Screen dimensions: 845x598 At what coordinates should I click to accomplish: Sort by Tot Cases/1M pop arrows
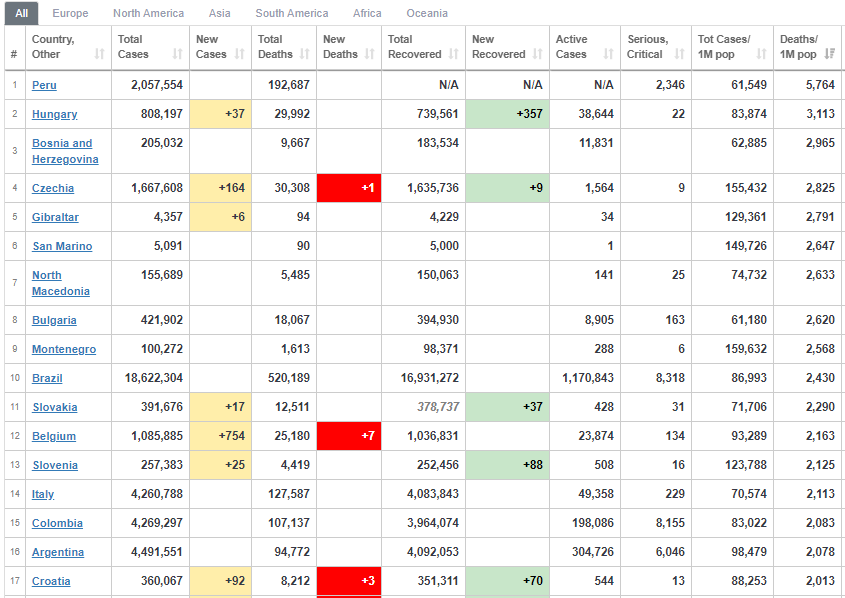click(761, 54)
